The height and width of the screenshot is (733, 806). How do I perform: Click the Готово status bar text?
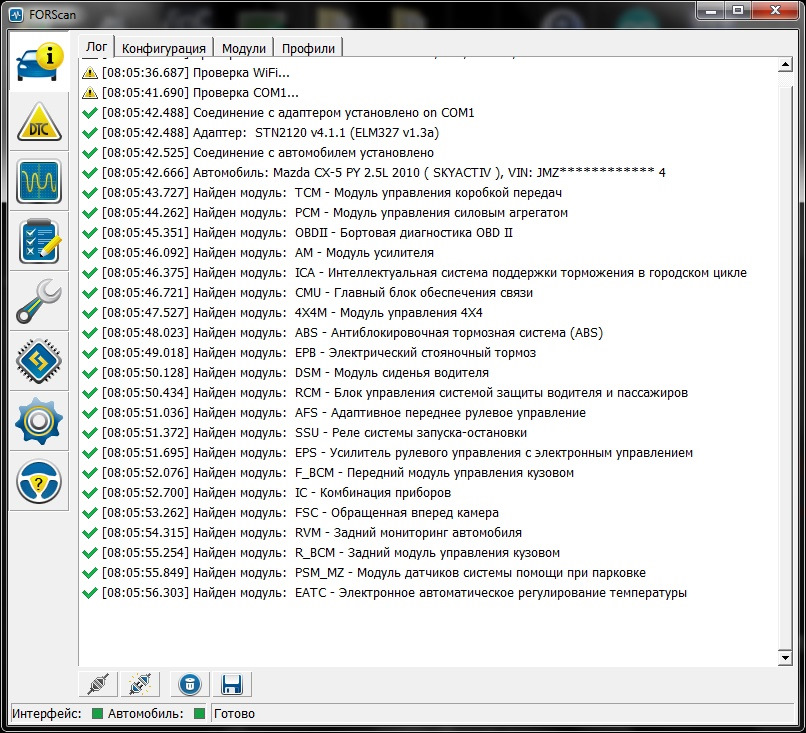pos(234,714)
